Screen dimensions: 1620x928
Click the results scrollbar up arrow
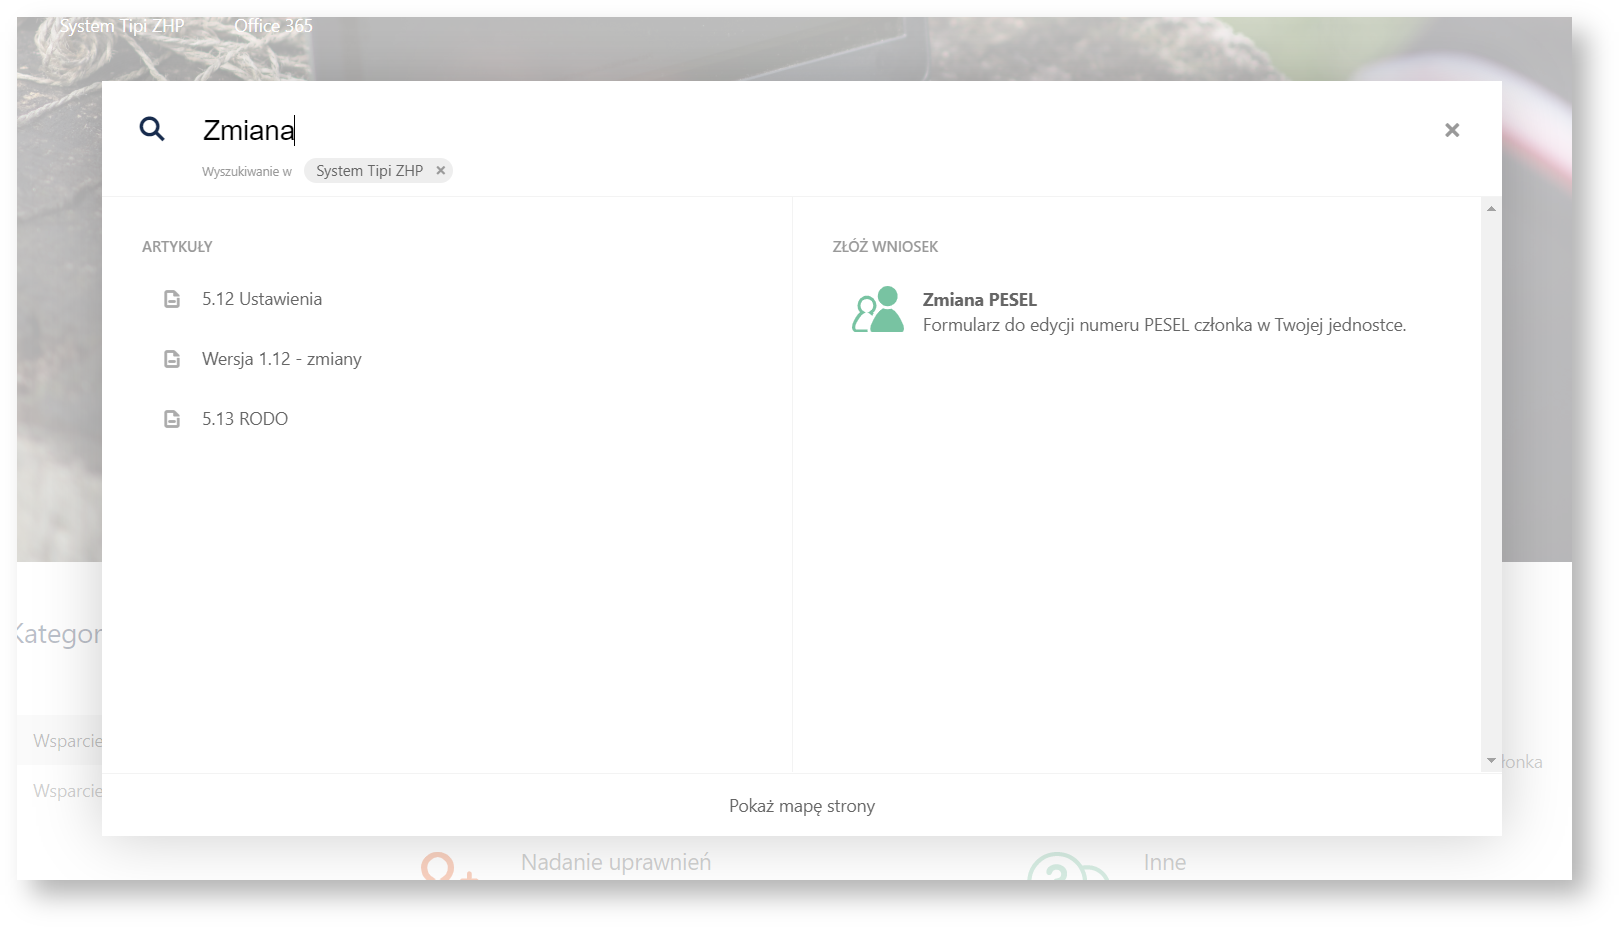coord(1491,209)
